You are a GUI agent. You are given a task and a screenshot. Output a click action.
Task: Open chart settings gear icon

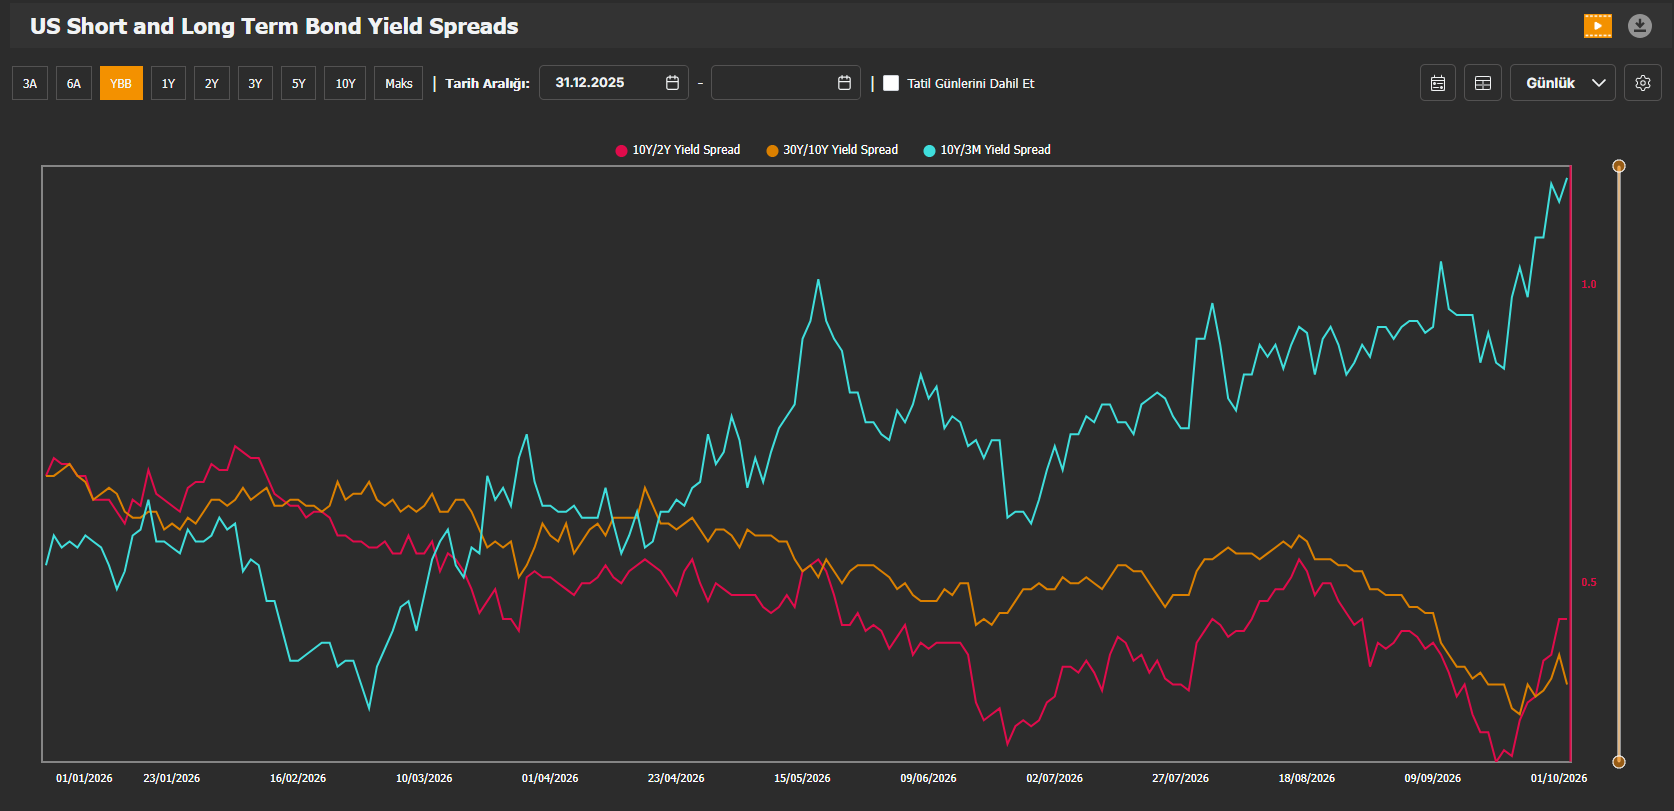(x=1643, y=83)
